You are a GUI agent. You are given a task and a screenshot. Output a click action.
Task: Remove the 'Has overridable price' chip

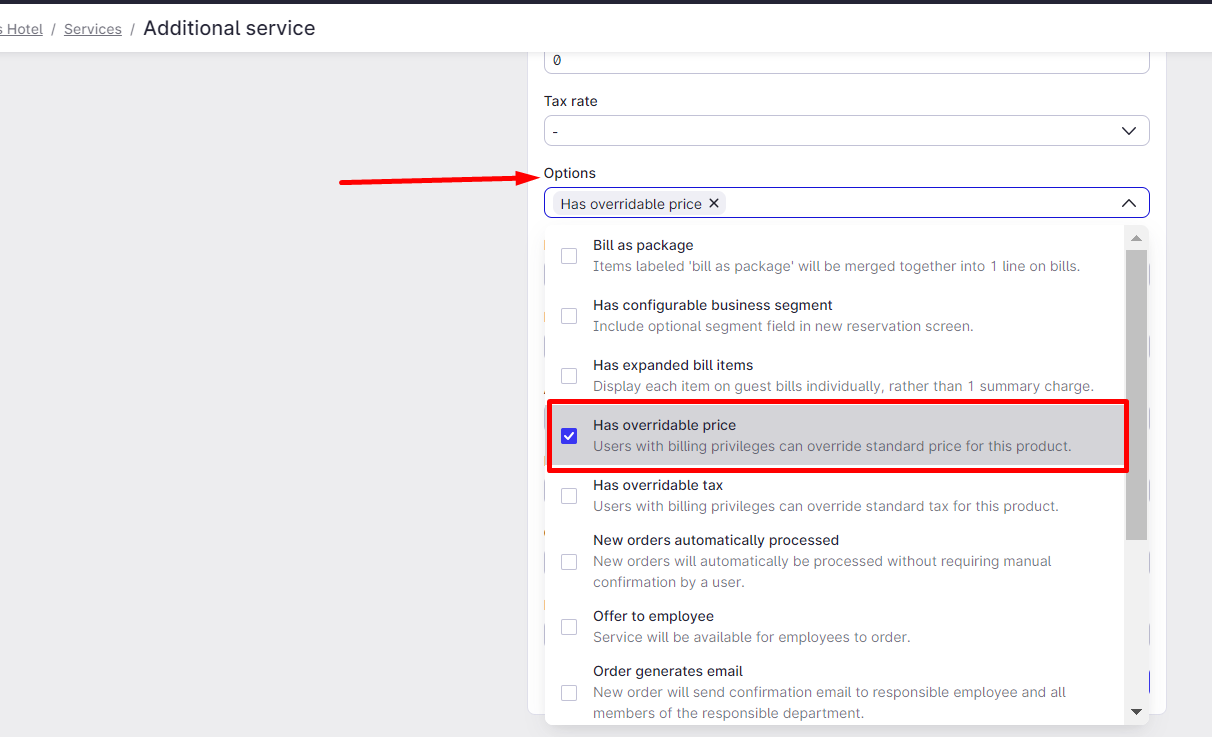pyautogui.click(x=714, y=203)
